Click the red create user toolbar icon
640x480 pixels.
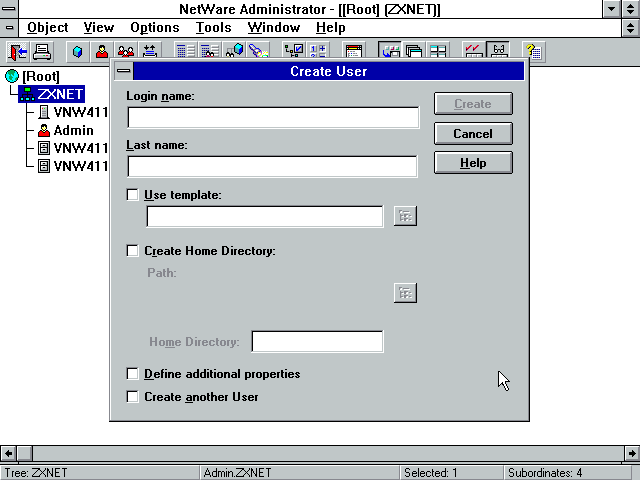coord(102,52)
